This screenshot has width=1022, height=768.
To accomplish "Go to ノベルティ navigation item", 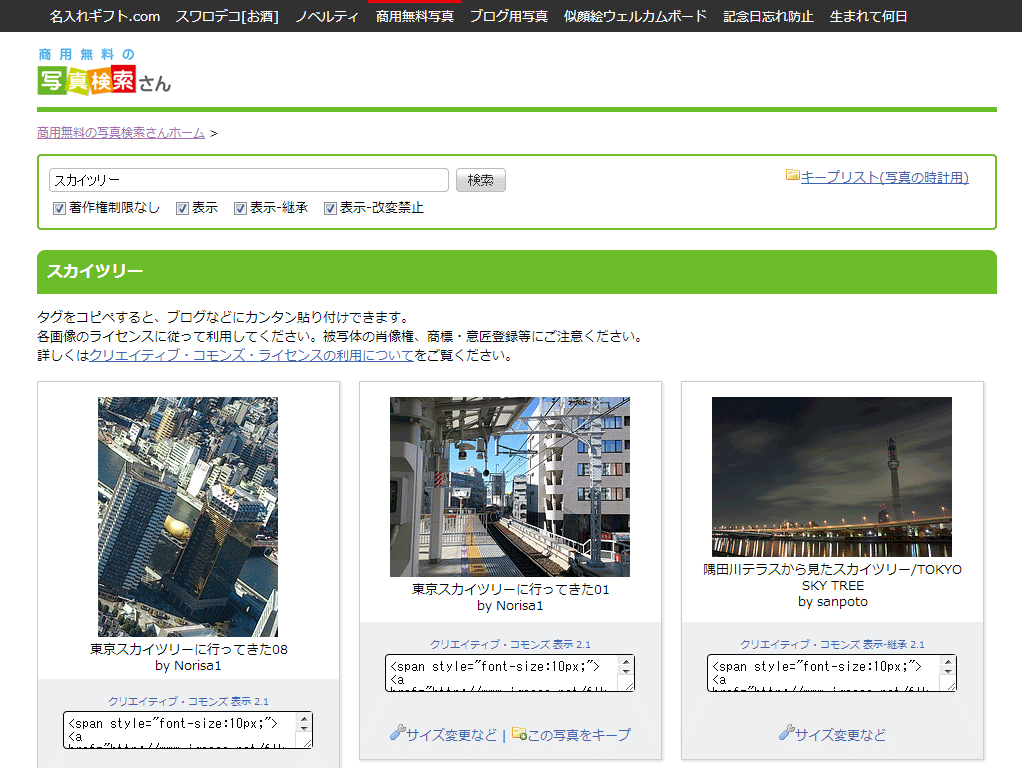I will (x=327, y=16).
